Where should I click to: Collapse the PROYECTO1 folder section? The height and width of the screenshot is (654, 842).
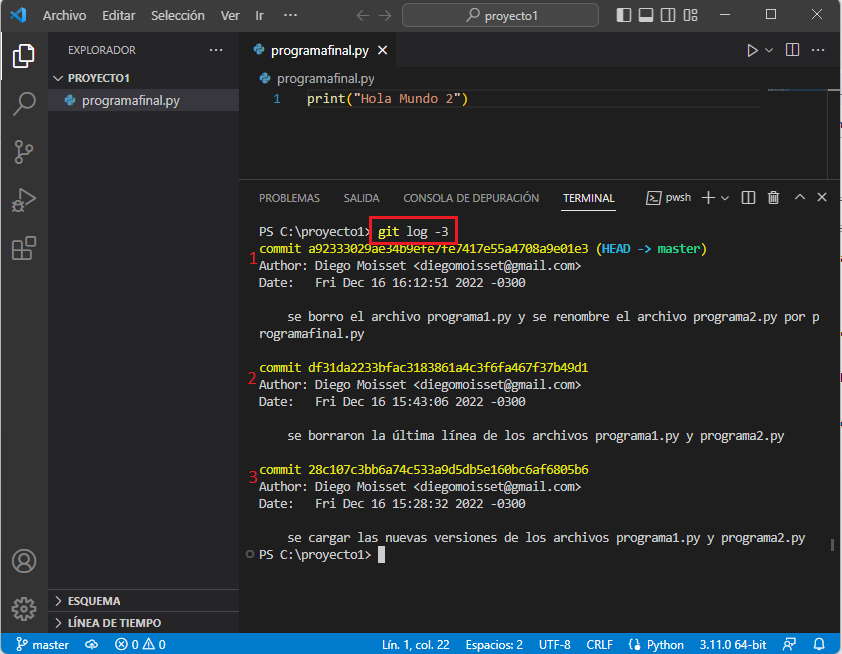point(143,78)
